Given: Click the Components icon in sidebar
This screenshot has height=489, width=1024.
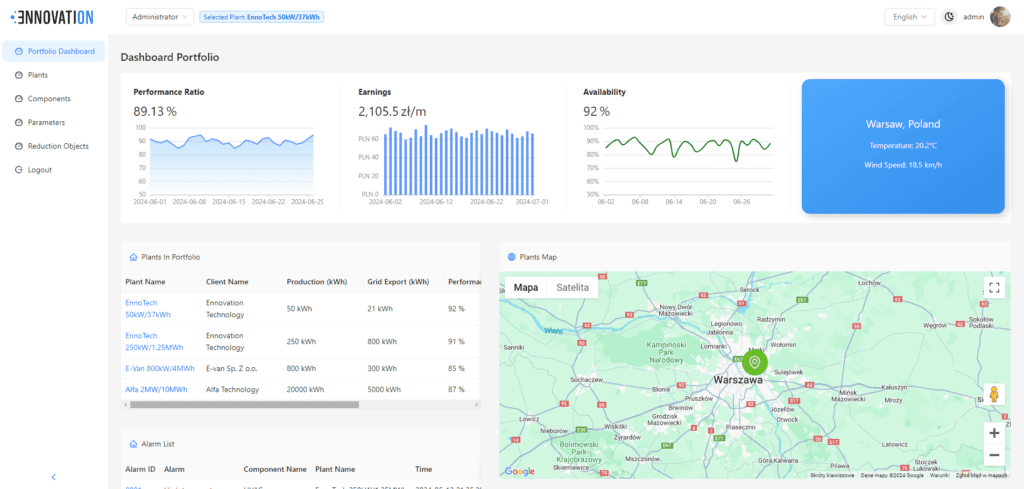Looking at the screenshot, I should [18, 99].
